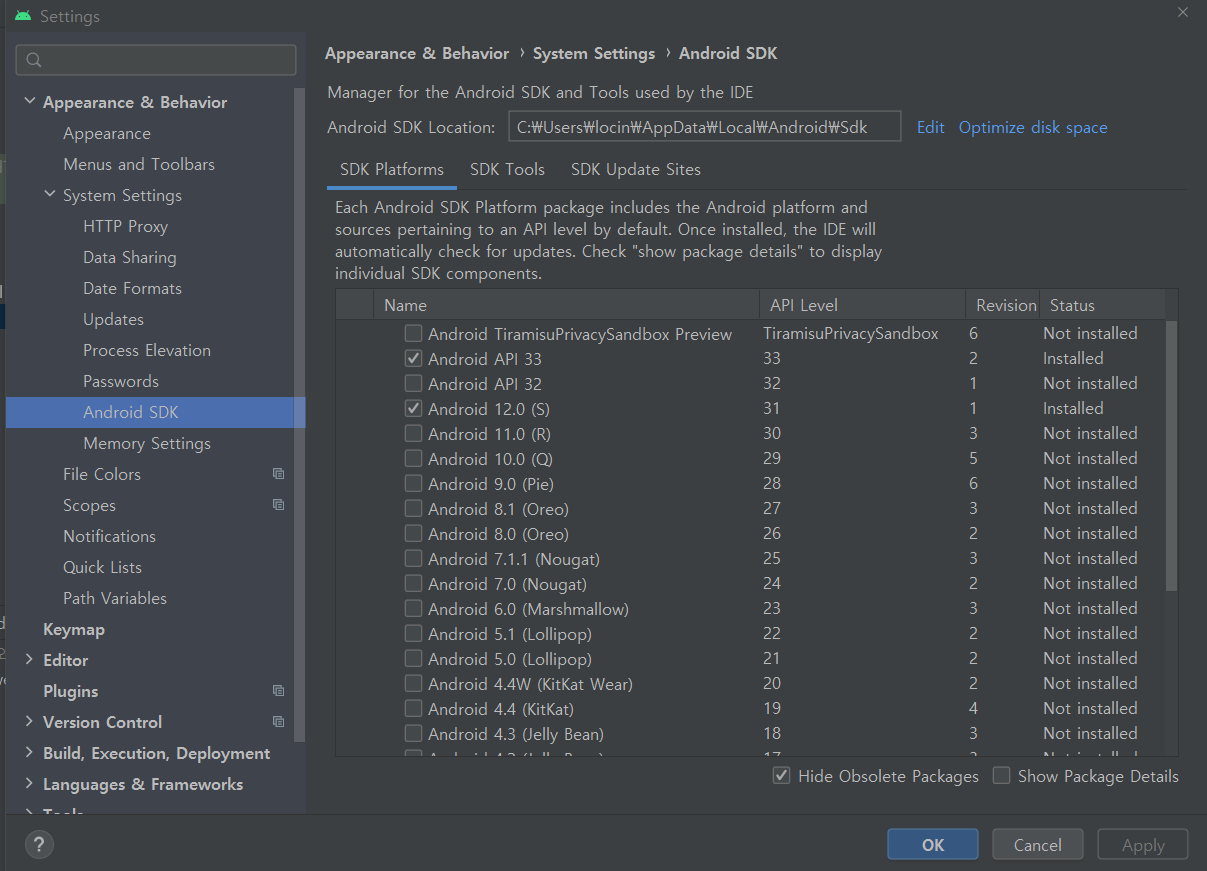
Task: Open Data Sharing settings
Action: (130, 257)
